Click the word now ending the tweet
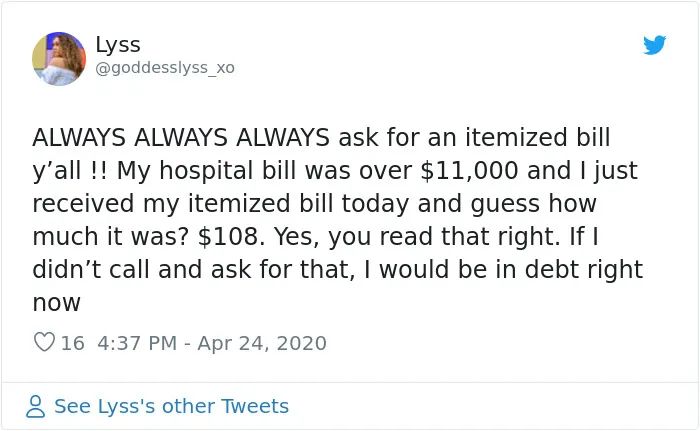The width and height of the screenshot is (700, 431). pyautogui.click(x=56, y=303)
